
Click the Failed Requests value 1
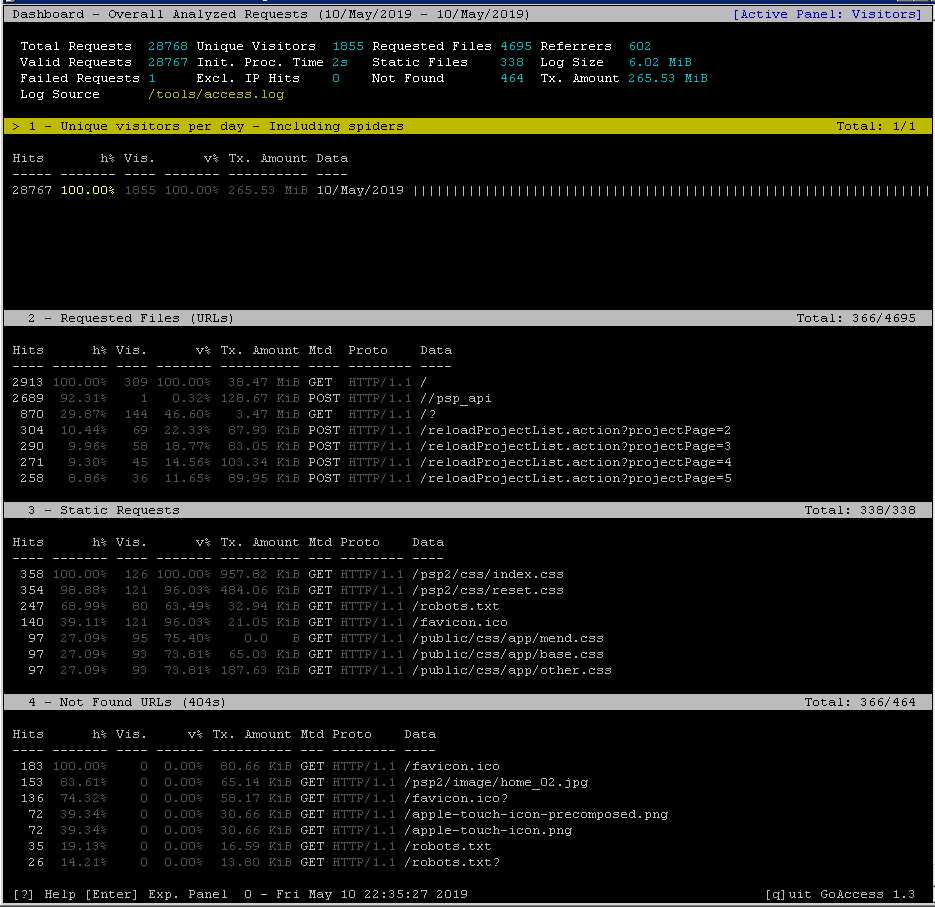[x=152, y=78]
